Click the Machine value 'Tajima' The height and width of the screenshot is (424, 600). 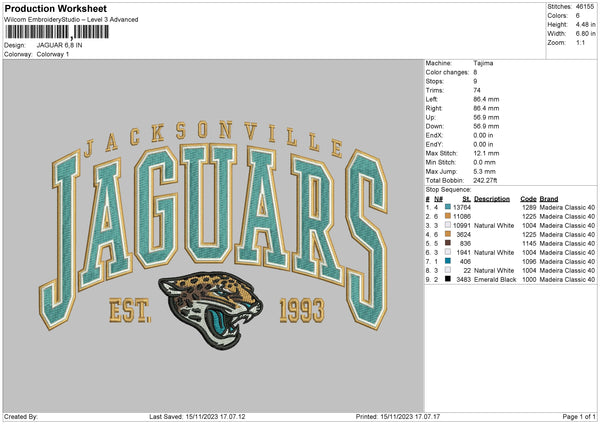click(483, 63)
